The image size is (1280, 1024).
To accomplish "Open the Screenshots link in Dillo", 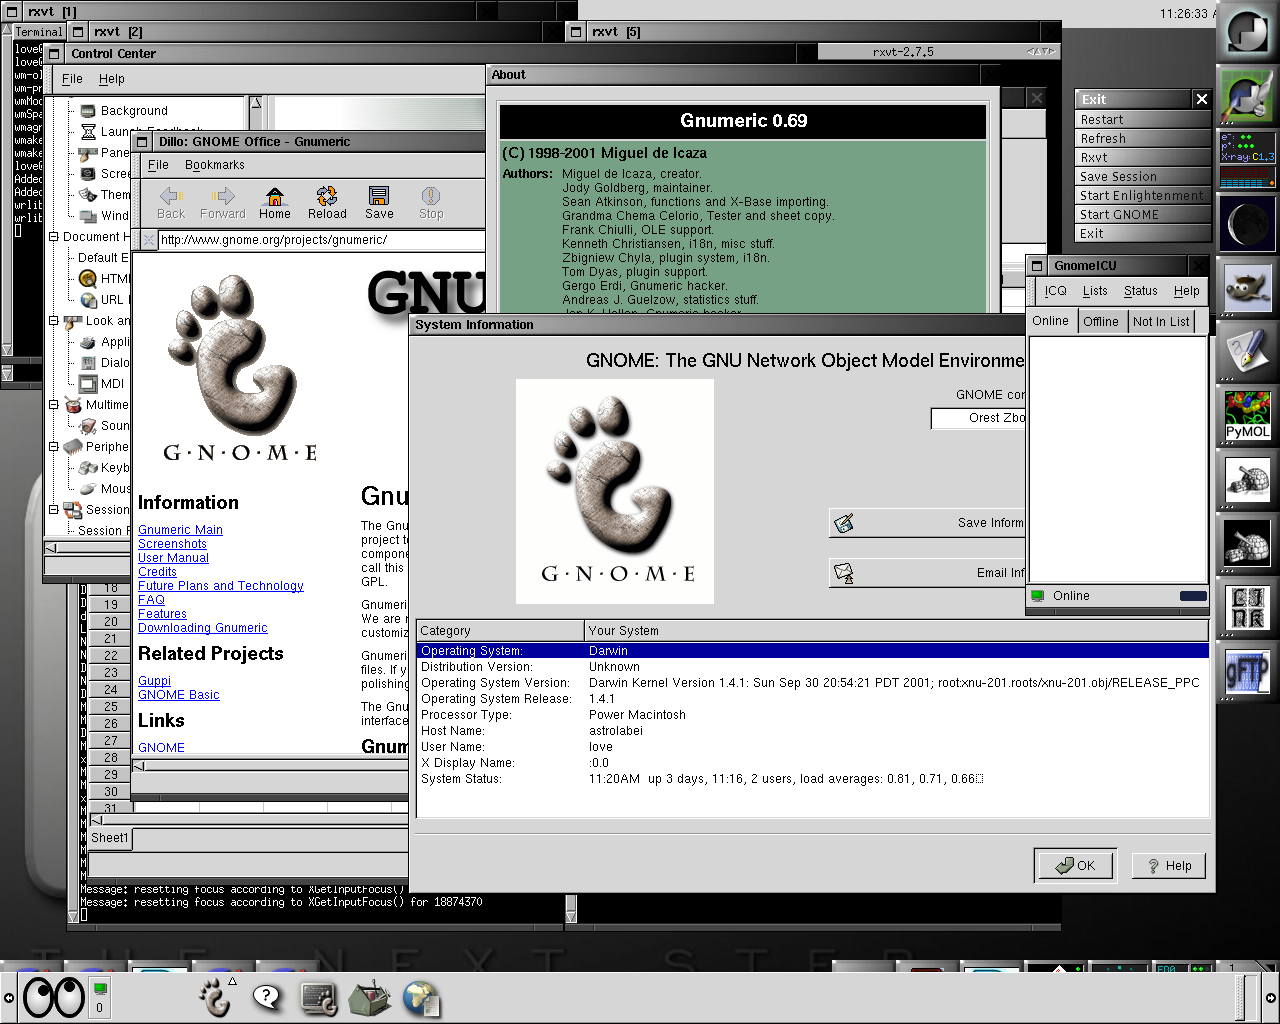I will pyautogui.click(x=172, y=544).
